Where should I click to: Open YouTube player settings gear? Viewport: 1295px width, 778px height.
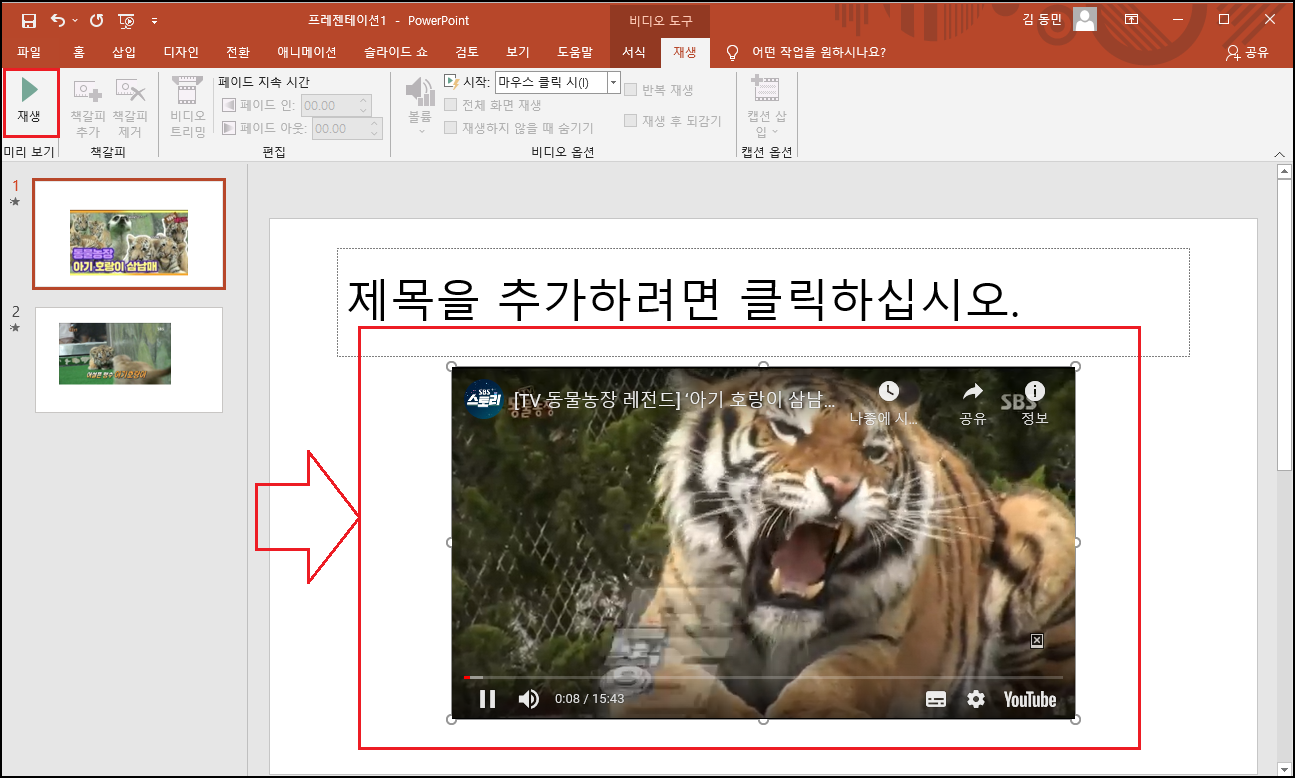click(x=976, y=699)
